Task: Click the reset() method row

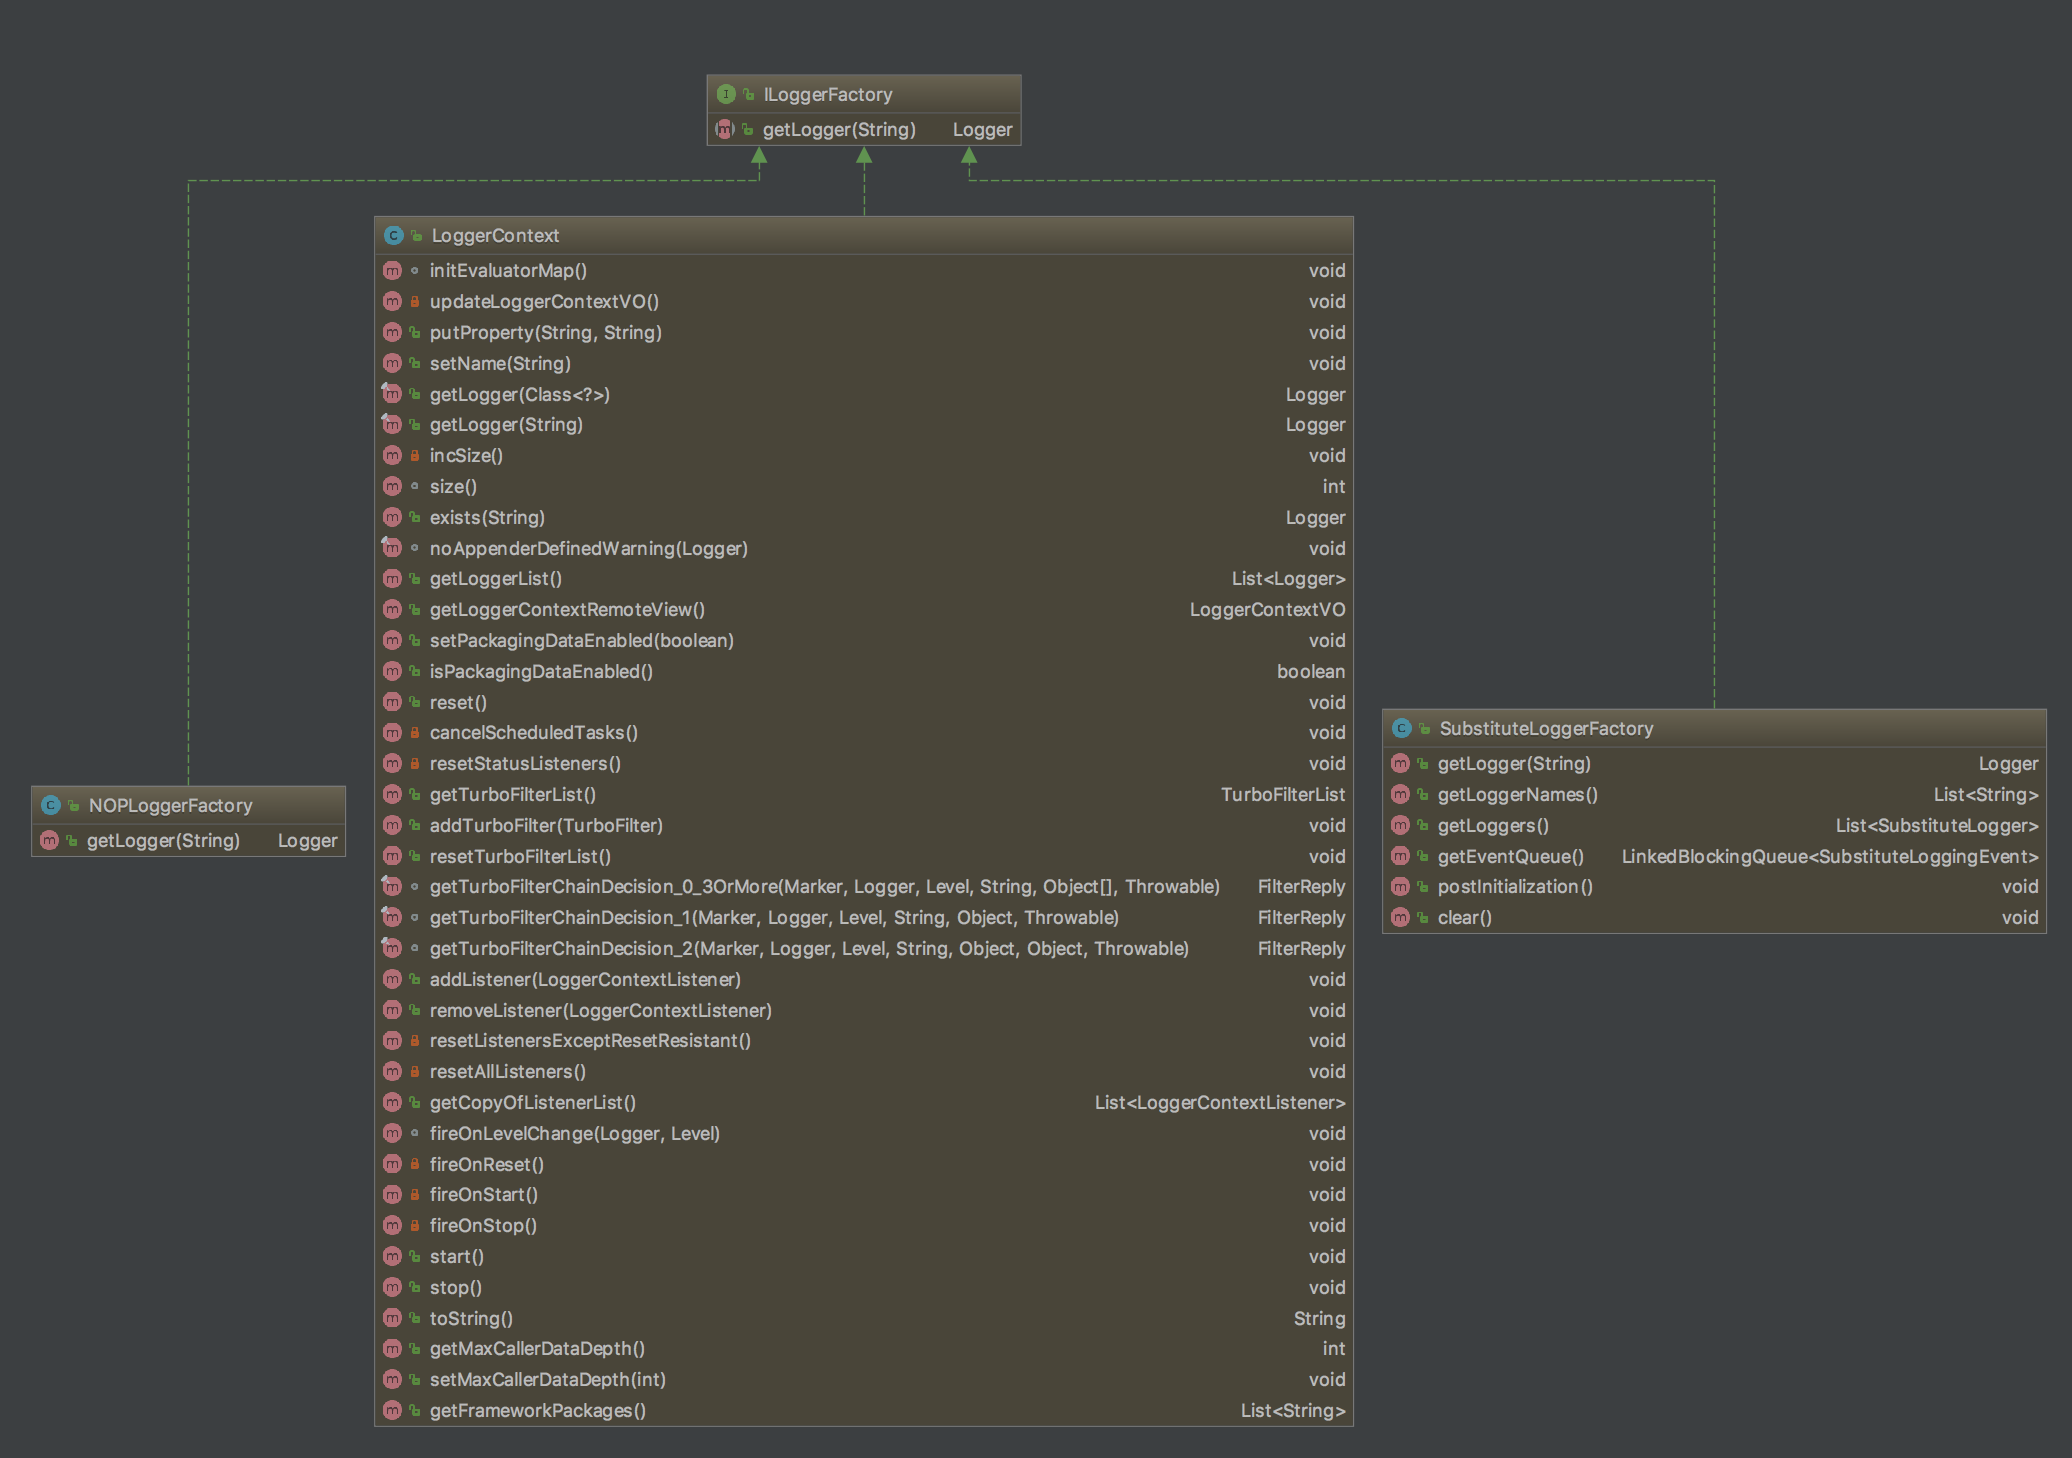Action: tap(864, 702)
